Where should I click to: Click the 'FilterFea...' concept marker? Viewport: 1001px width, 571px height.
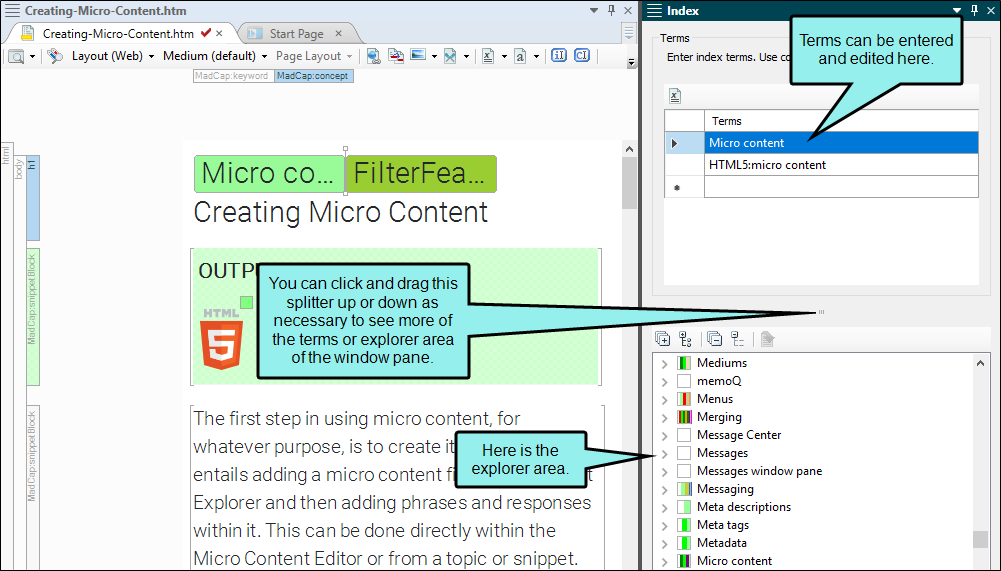pyautogui.click(x=421, y=174)
